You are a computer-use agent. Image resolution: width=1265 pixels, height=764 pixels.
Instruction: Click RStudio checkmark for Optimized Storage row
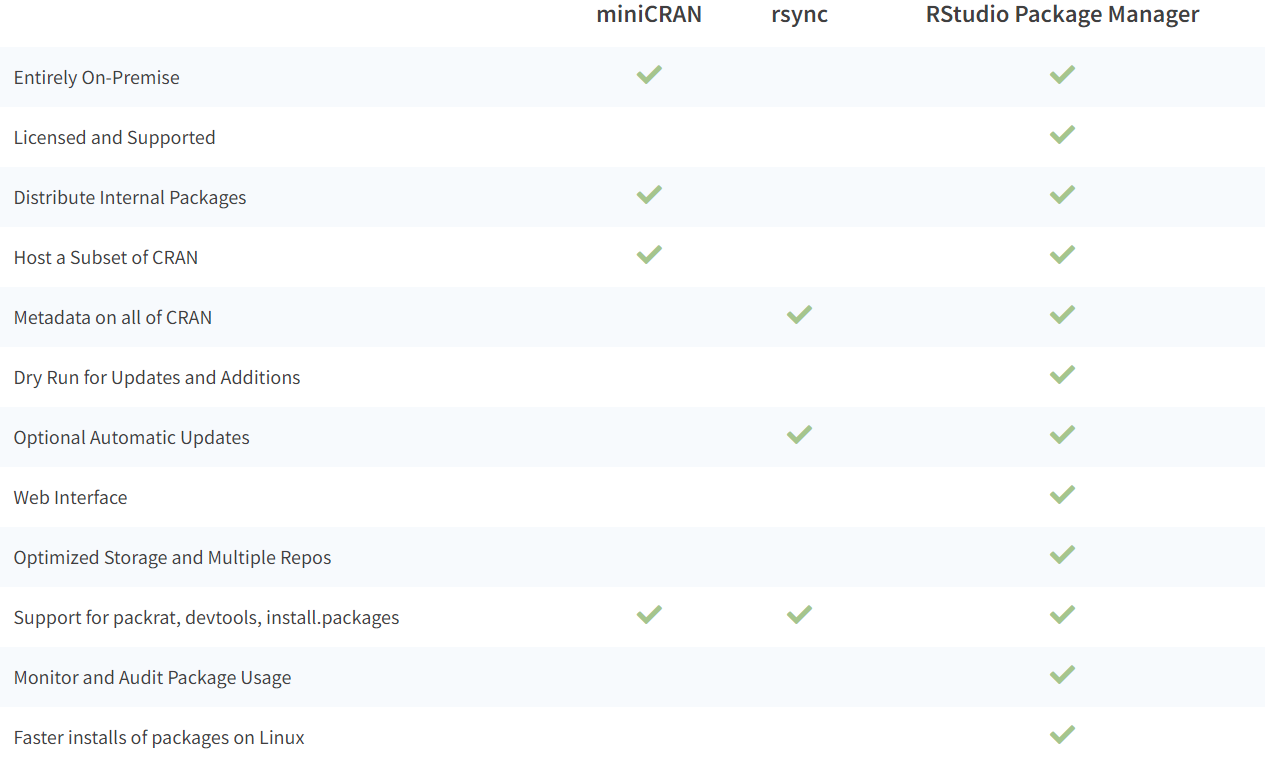1062,555
